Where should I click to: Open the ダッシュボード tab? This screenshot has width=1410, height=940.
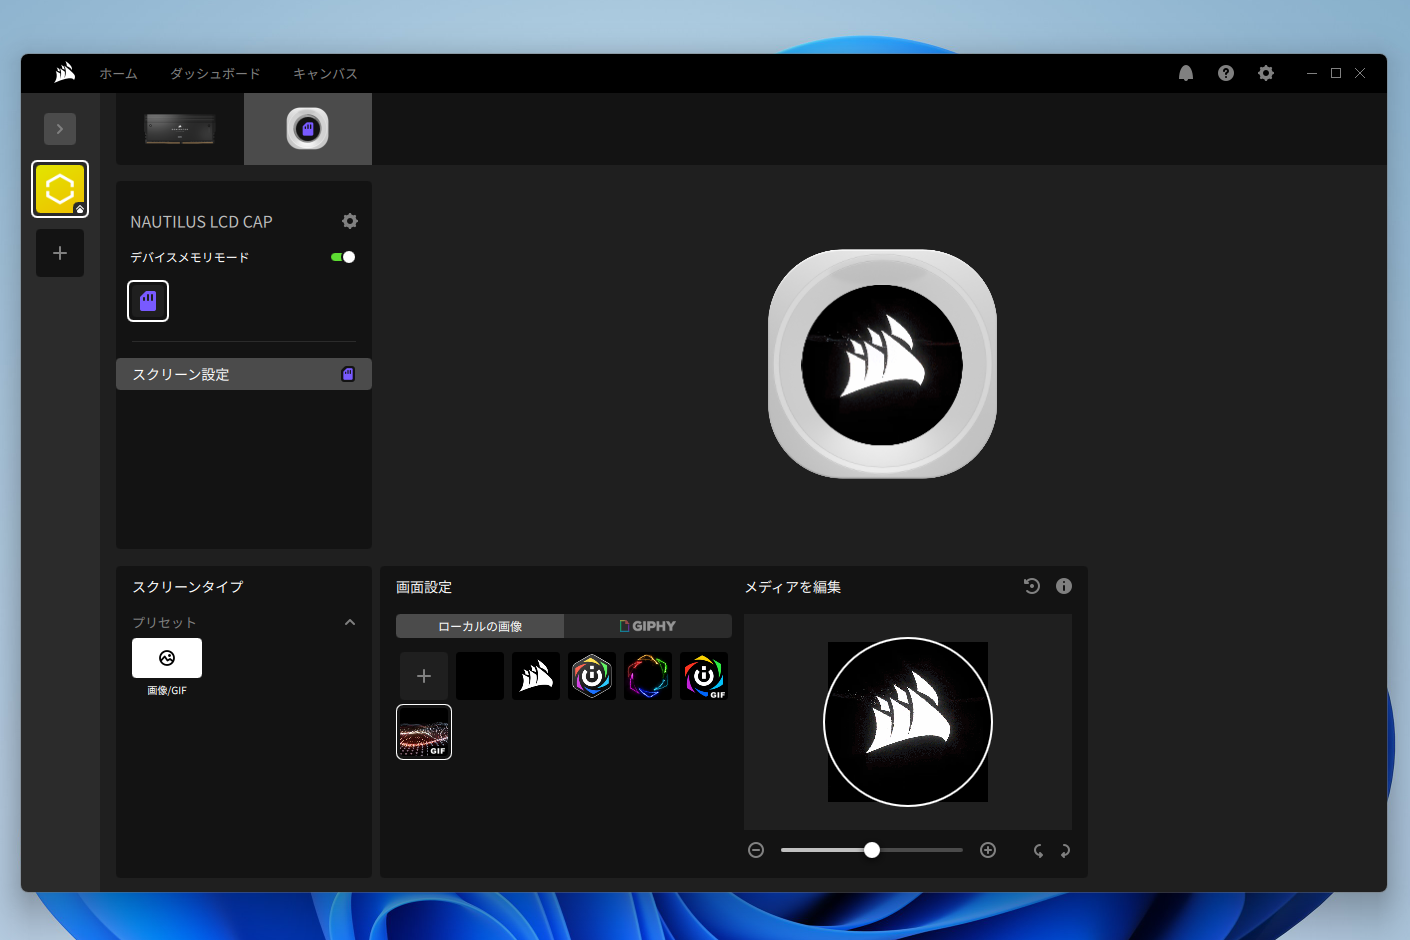tap(215, 74)
